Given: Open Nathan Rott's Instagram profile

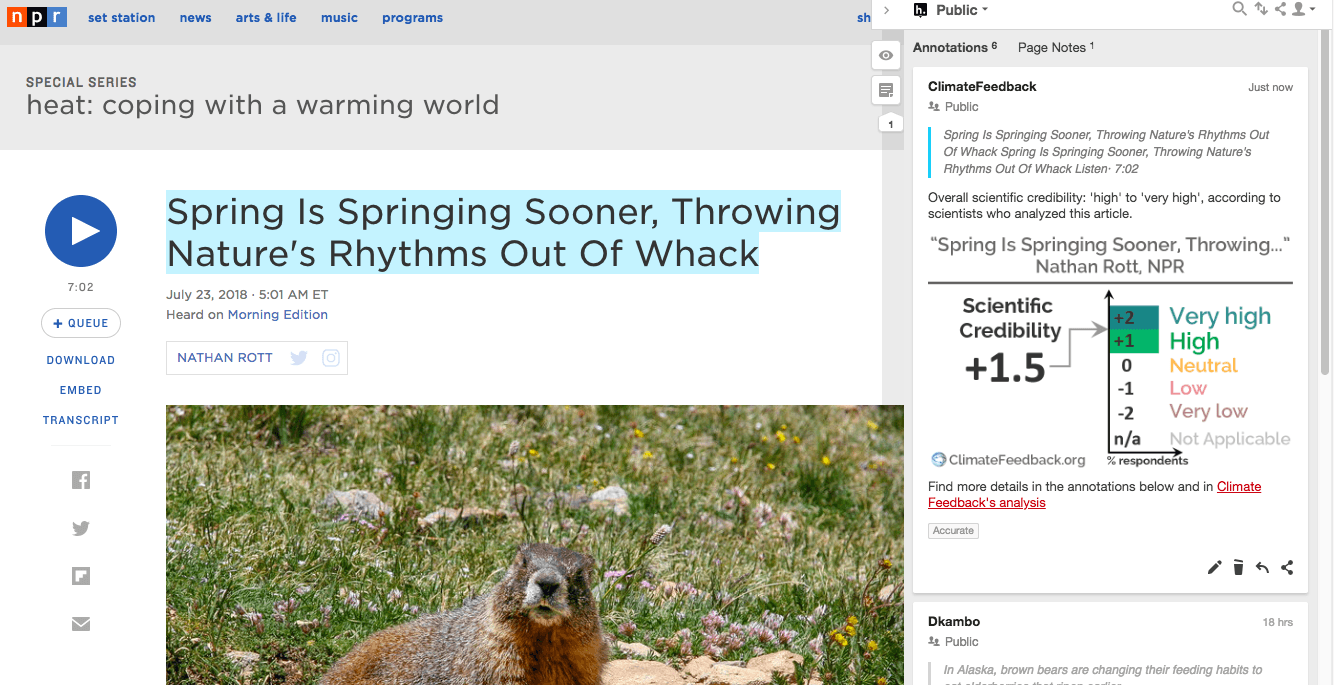Looking at the screenshot, I should click(331, 358).
